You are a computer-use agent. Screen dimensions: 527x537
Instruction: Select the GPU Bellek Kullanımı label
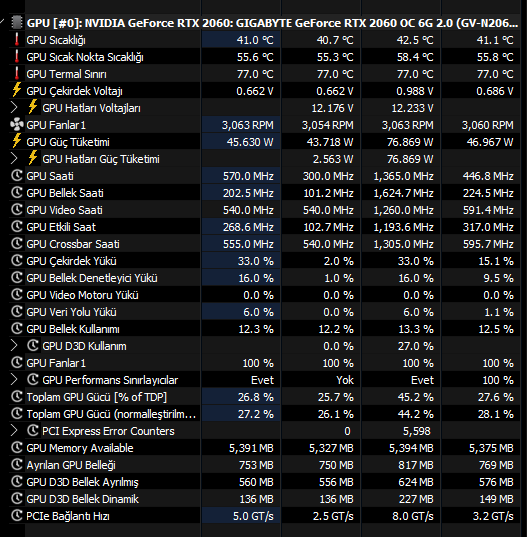click(x=73, y=329)
